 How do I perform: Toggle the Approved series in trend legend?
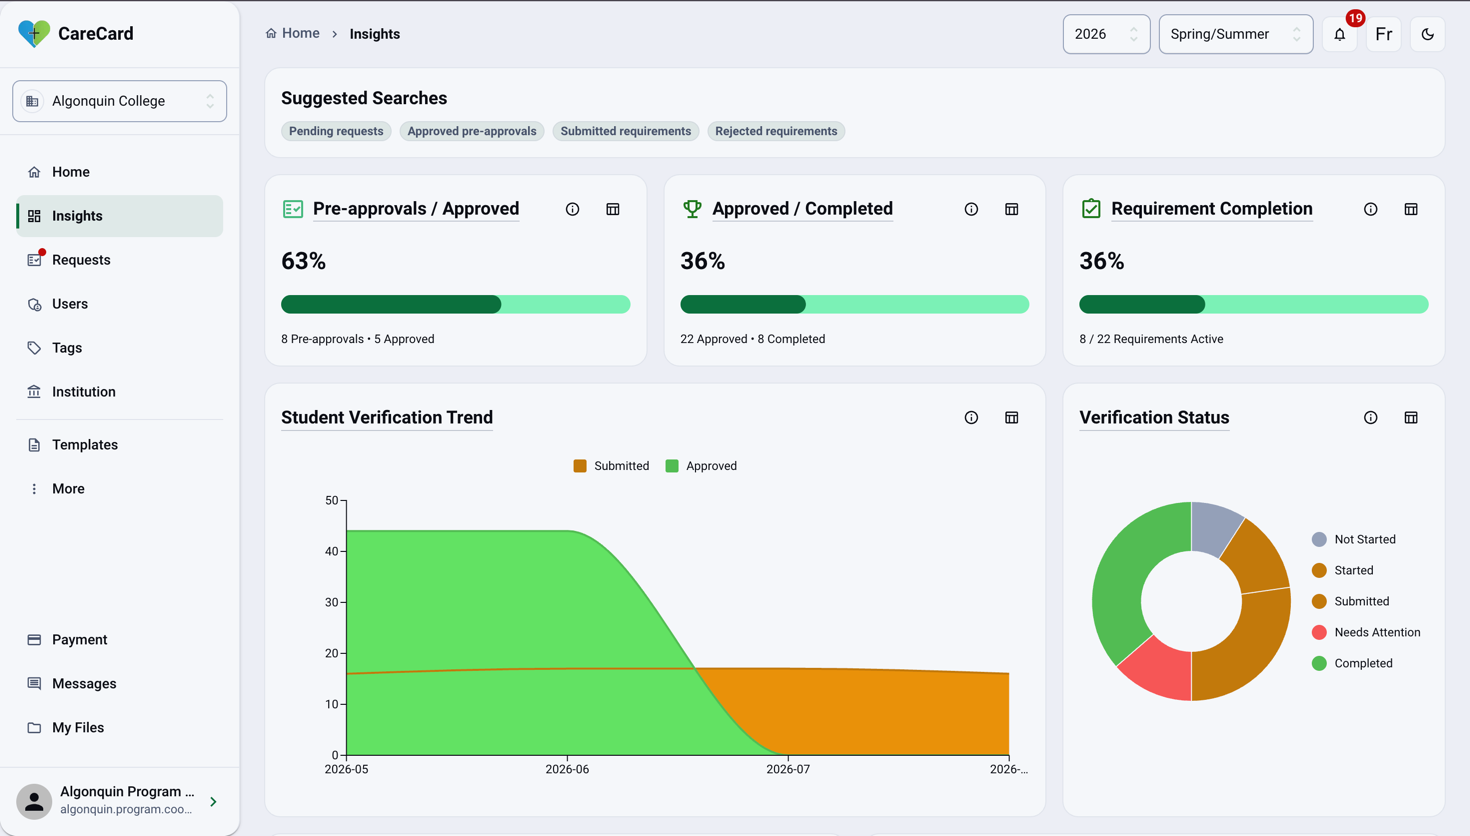(701, 466)
